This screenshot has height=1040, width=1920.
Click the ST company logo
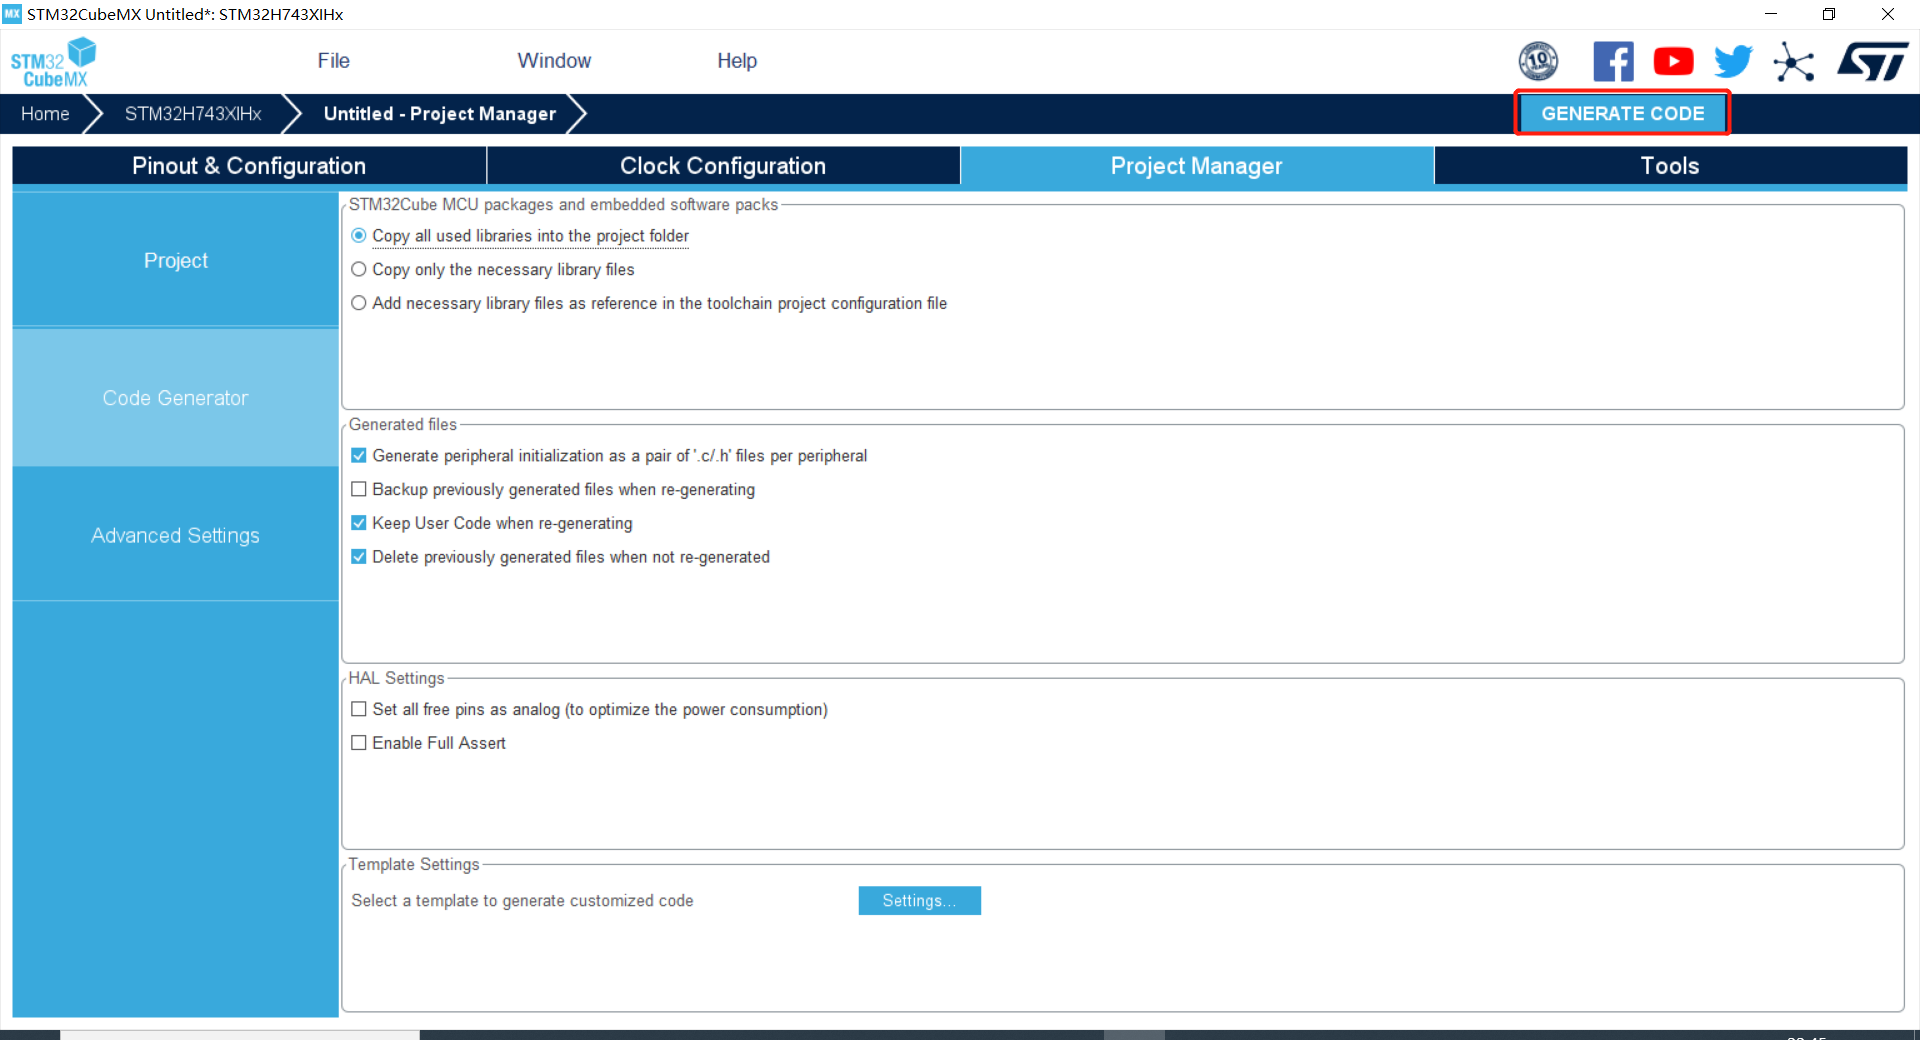click(1872, 61)
